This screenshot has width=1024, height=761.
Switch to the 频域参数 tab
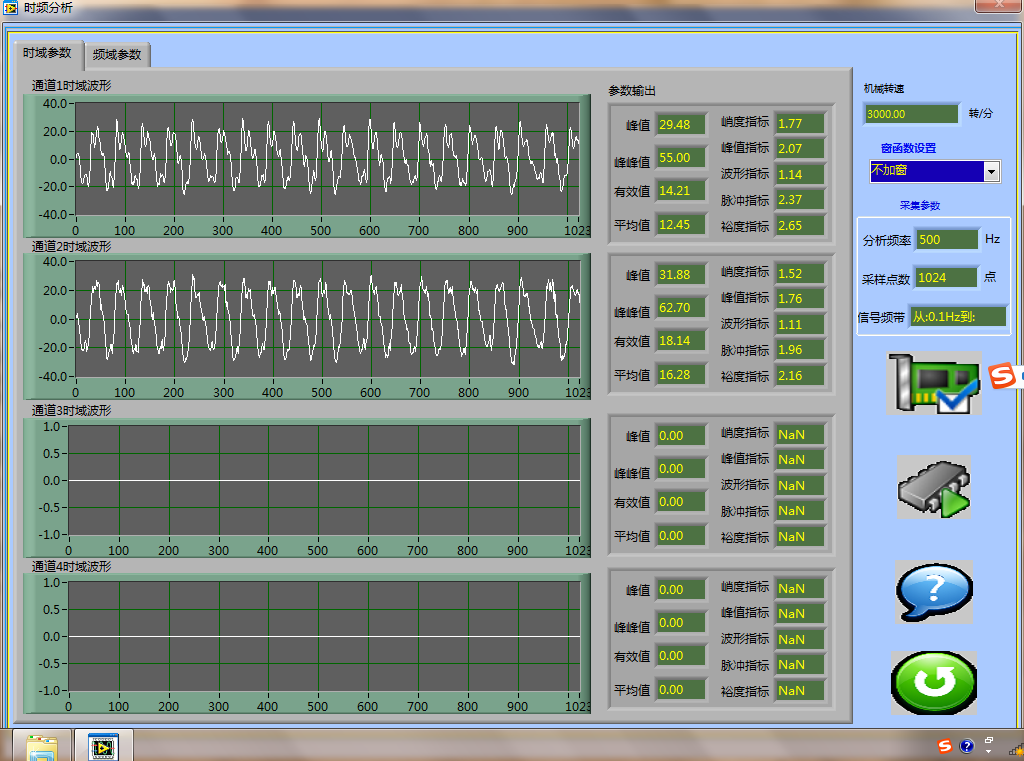pyautogui.click(x=117, y=55)
